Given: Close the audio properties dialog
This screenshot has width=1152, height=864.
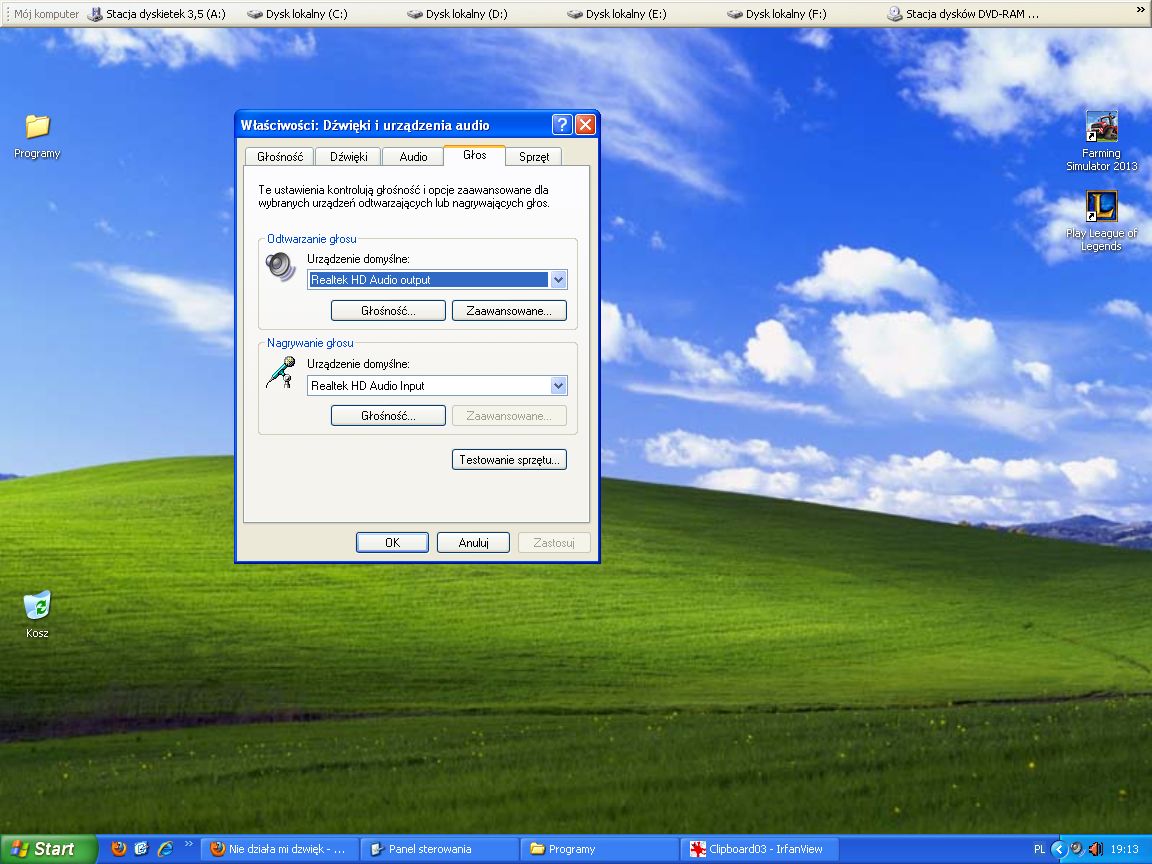Looking at the screenshot, I should point(585,125).
